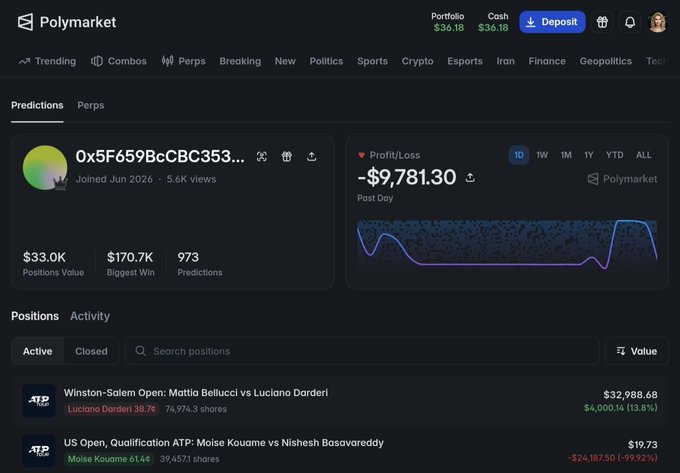The image size is (680, 473).
Task: Open the Politics category
Action: [326, 61]
